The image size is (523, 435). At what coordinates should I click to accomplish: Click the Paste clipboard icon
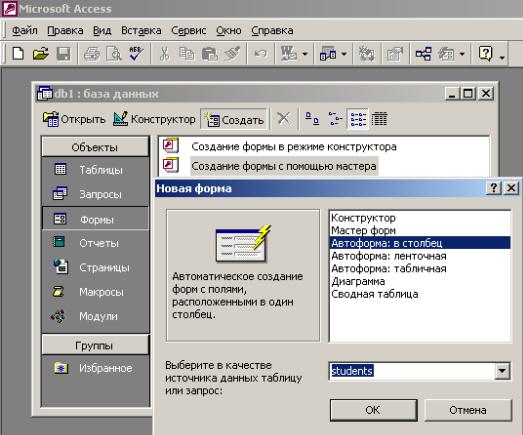pos(209,53)
